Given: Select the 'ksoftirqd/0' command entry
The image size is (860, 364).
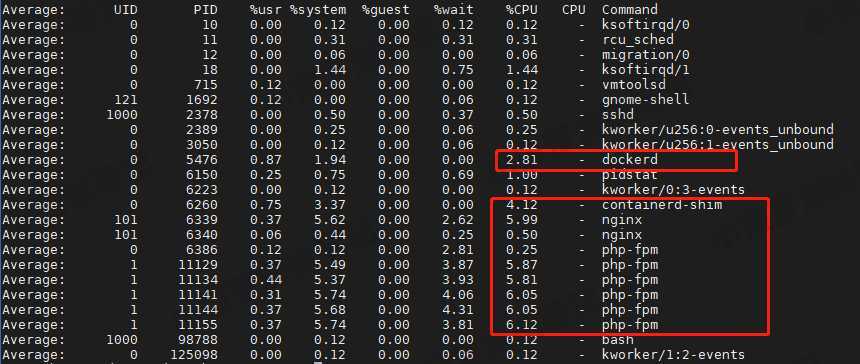Looking at the screenshot, I should (x=646, y=25).
